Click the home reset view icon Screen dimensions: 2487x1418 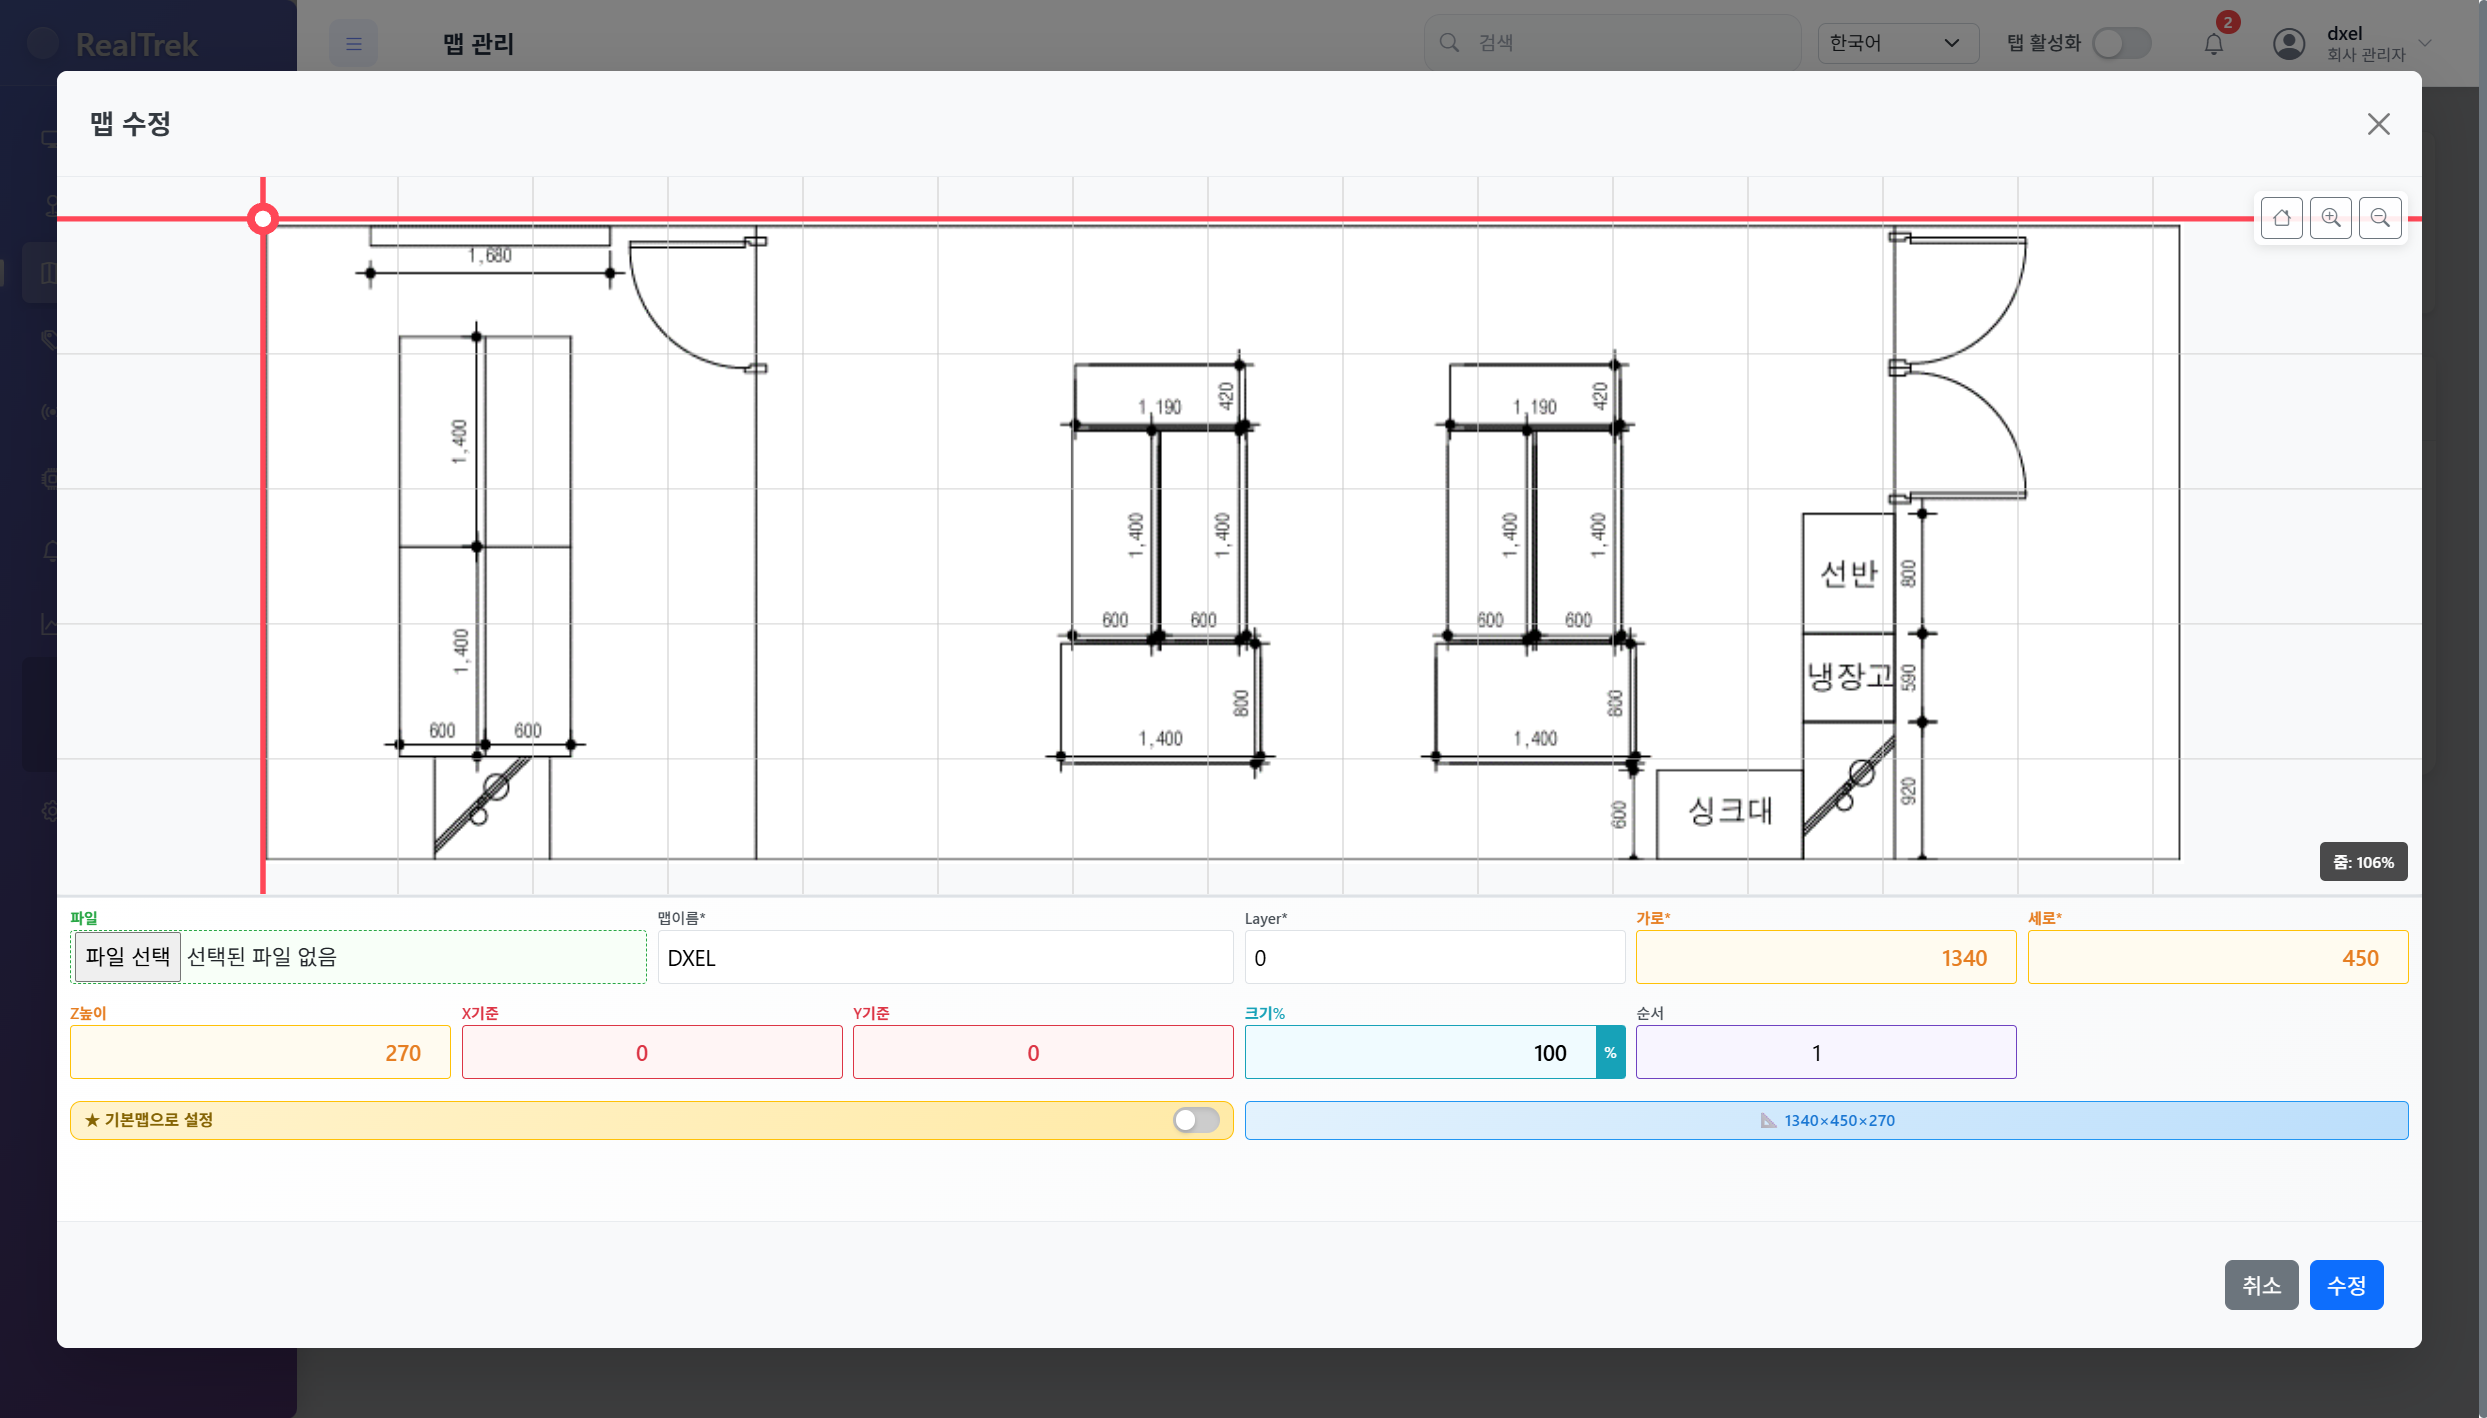pos(2281,218)
